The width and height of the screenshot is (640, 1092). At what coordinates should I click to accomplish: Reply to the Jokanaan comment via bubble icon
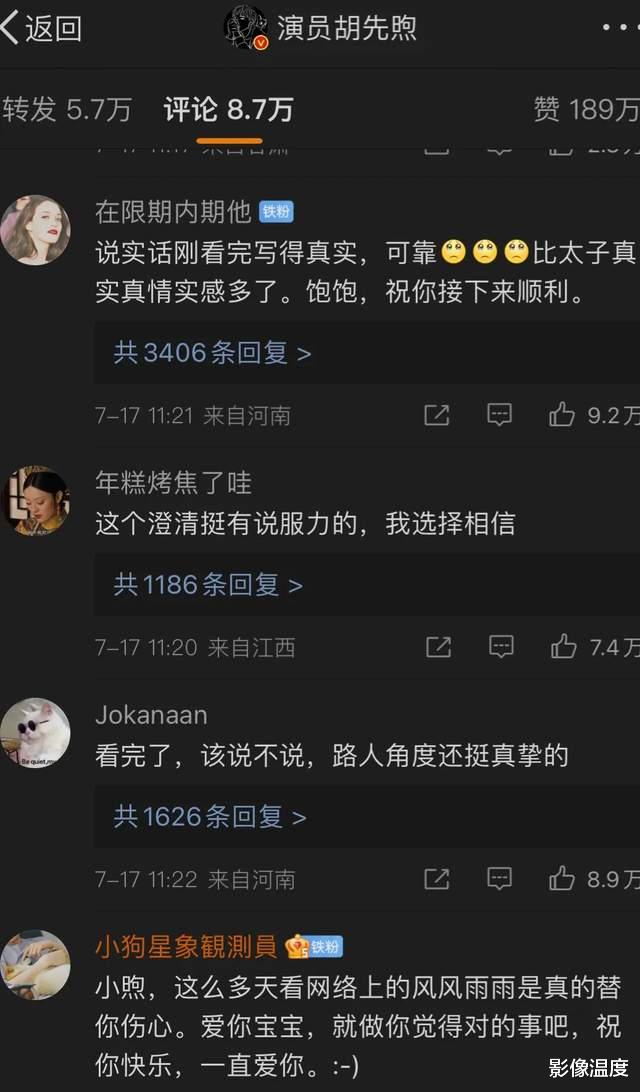pyautogui.click(x=499, y=879)
